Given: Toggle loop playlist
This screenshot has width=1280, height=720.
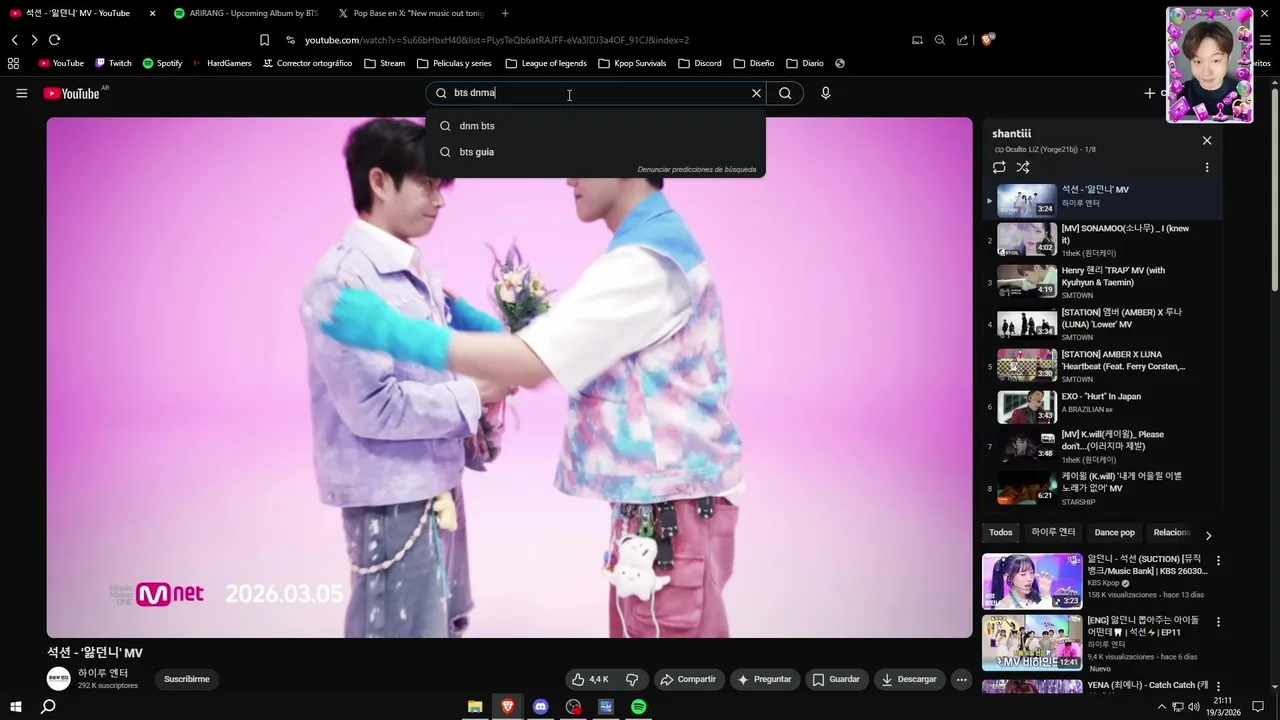Looking at the screenshot, I should pos(999,167).
